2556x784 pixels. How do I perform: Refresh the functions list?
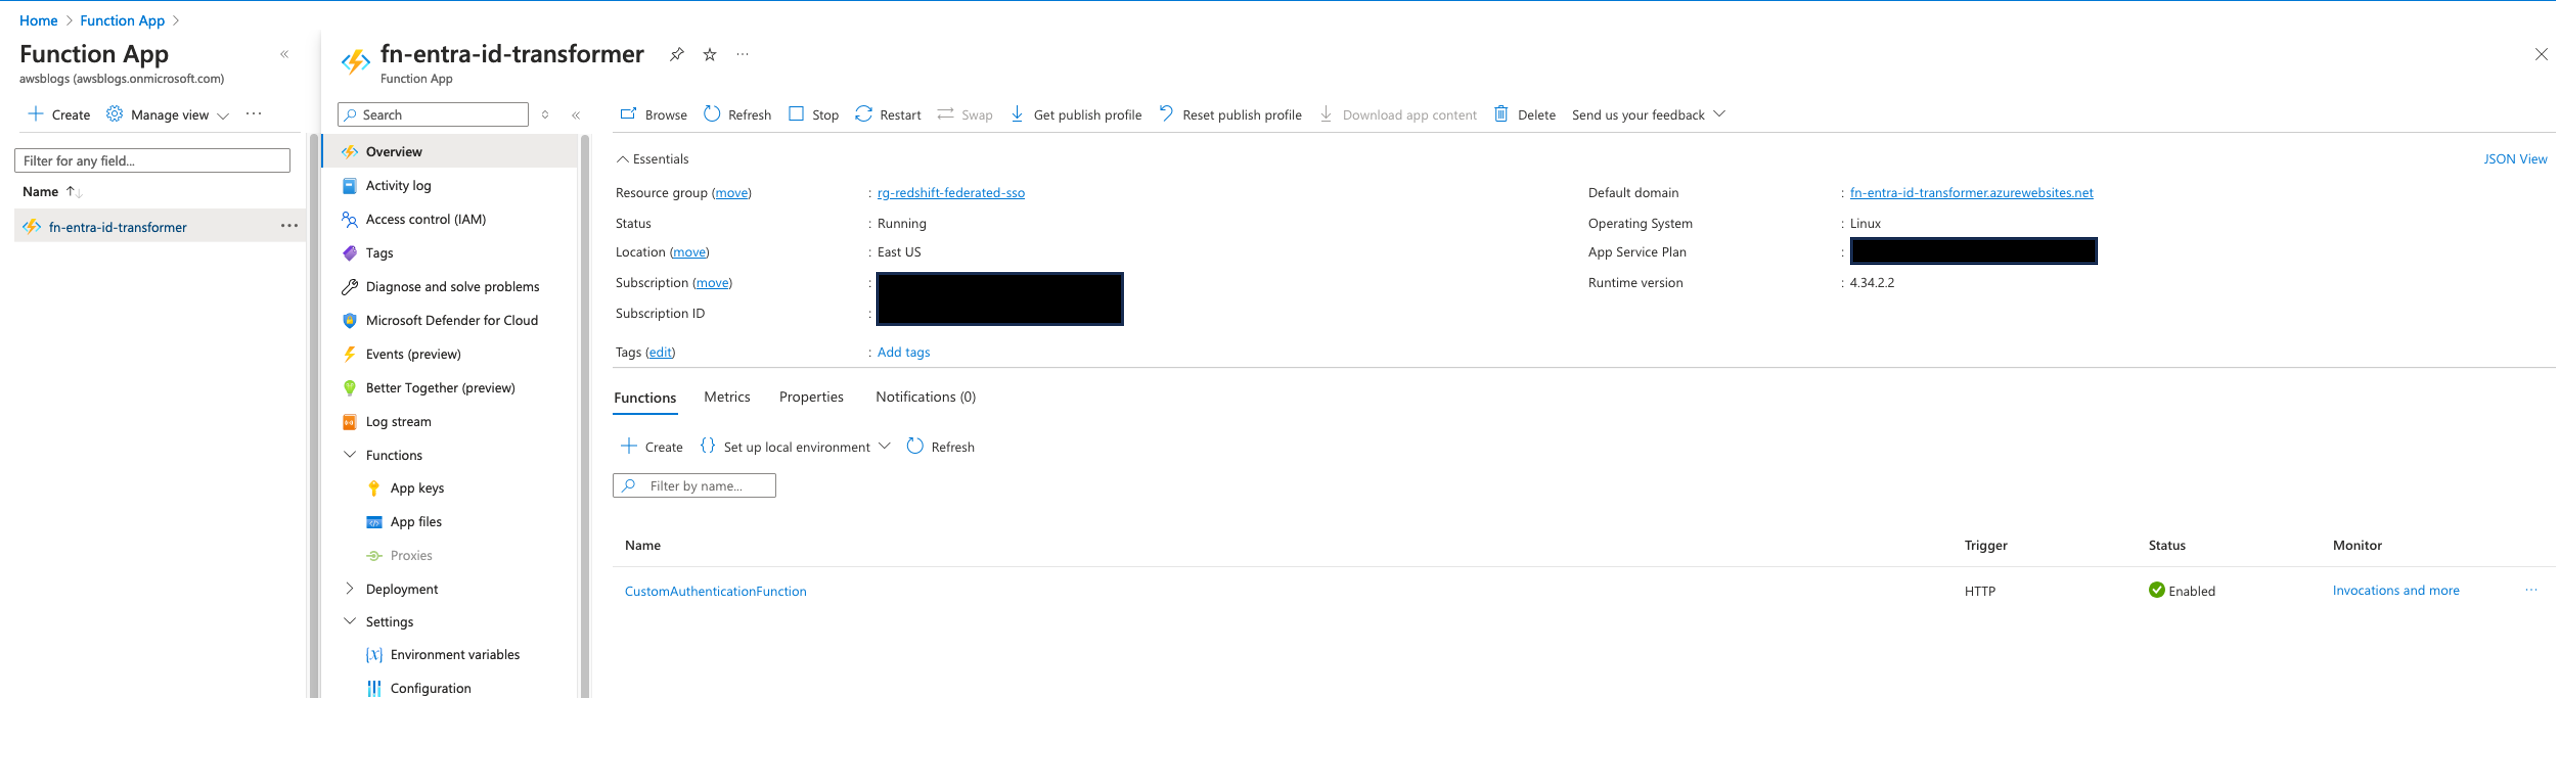click(940, 447)
